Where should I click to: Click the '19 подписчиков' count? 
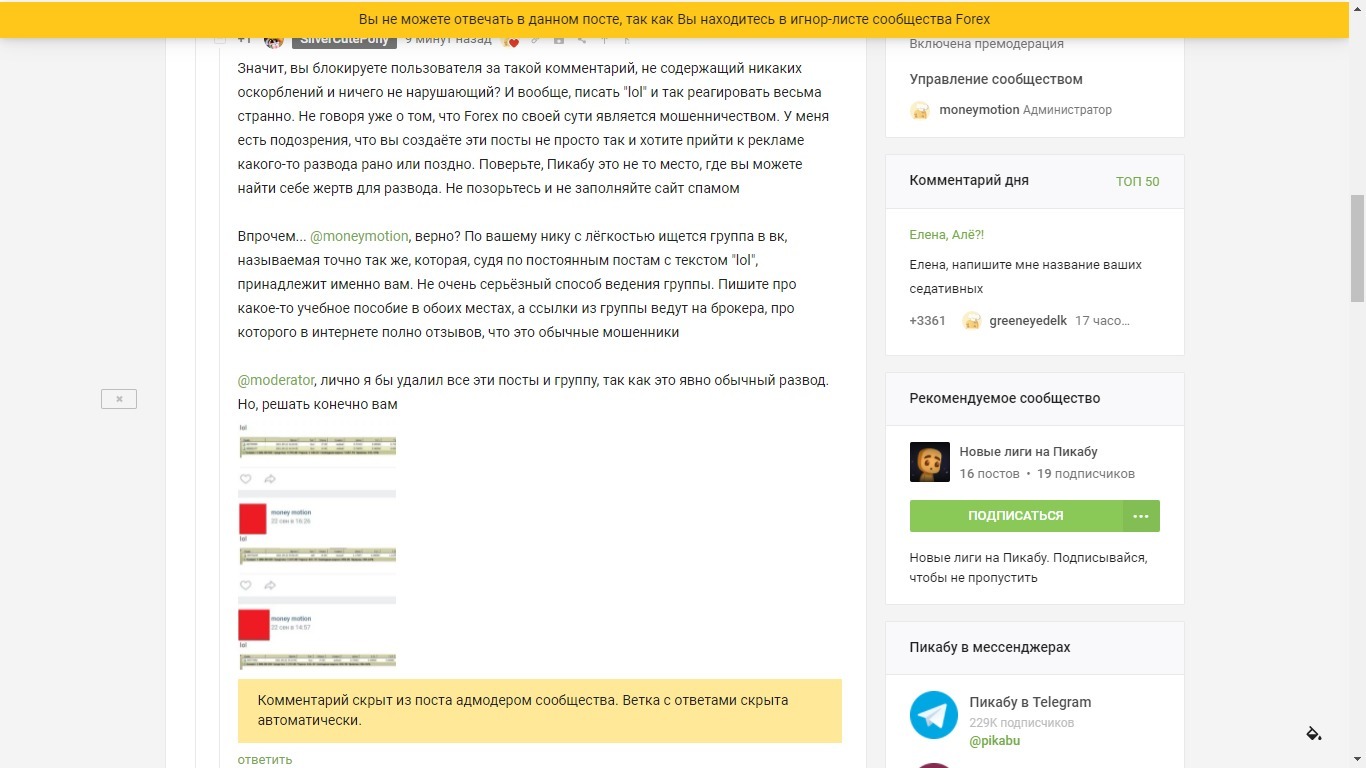pyautogui.click(x=1086, y=474)
